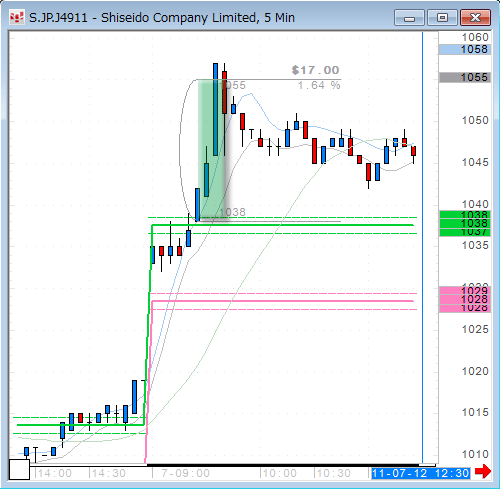Minimize the Shiseido chart window

tap(409, 18)
